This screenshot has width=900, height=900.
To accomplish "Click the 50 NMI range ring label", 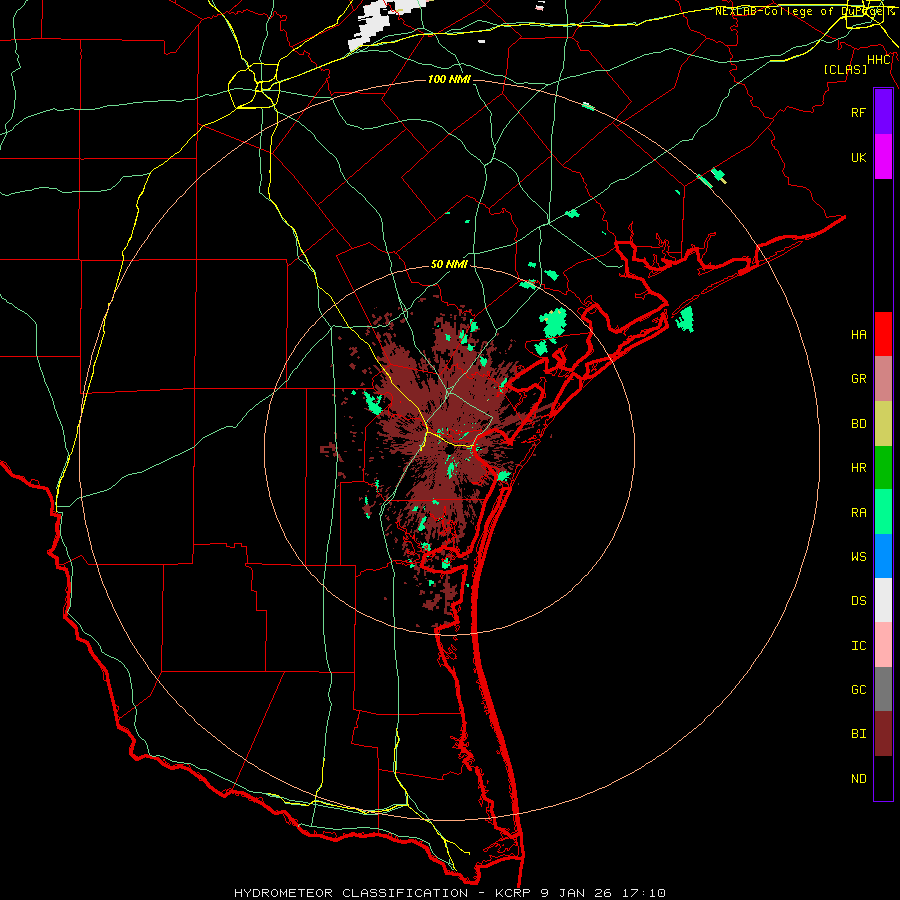I will pos(449,264).
